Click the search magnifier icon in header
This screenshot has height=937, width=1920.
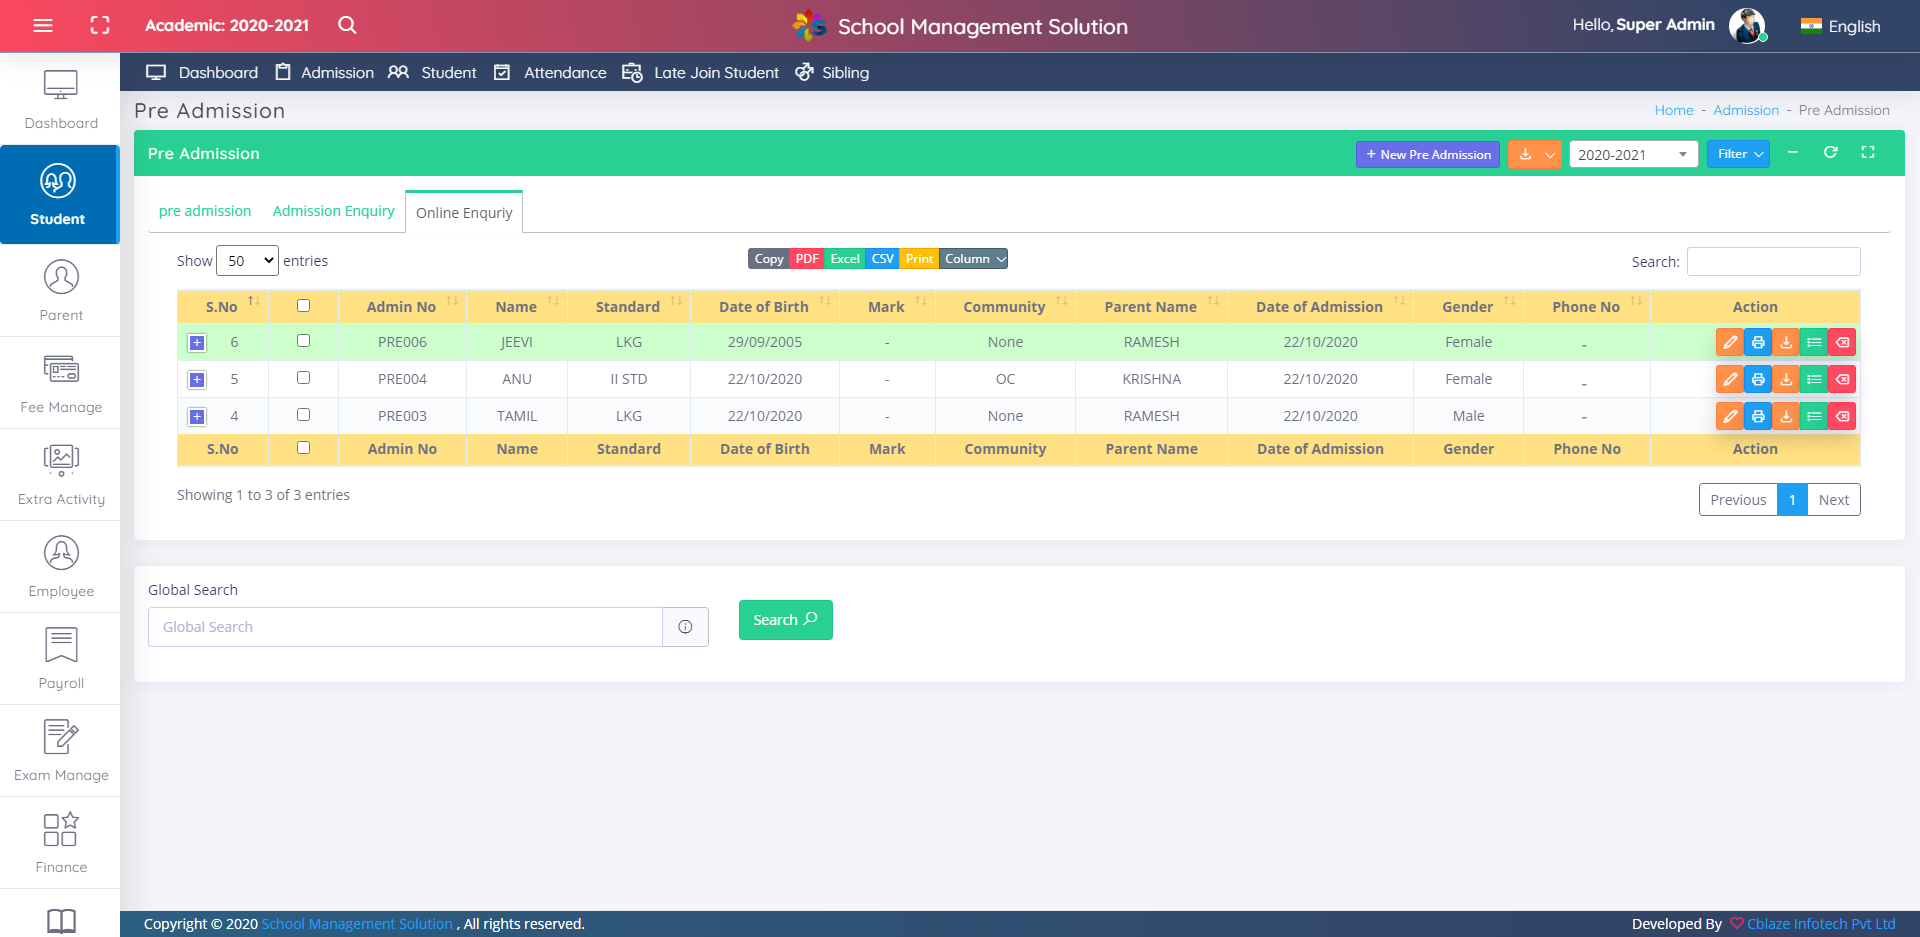point(347,26)
